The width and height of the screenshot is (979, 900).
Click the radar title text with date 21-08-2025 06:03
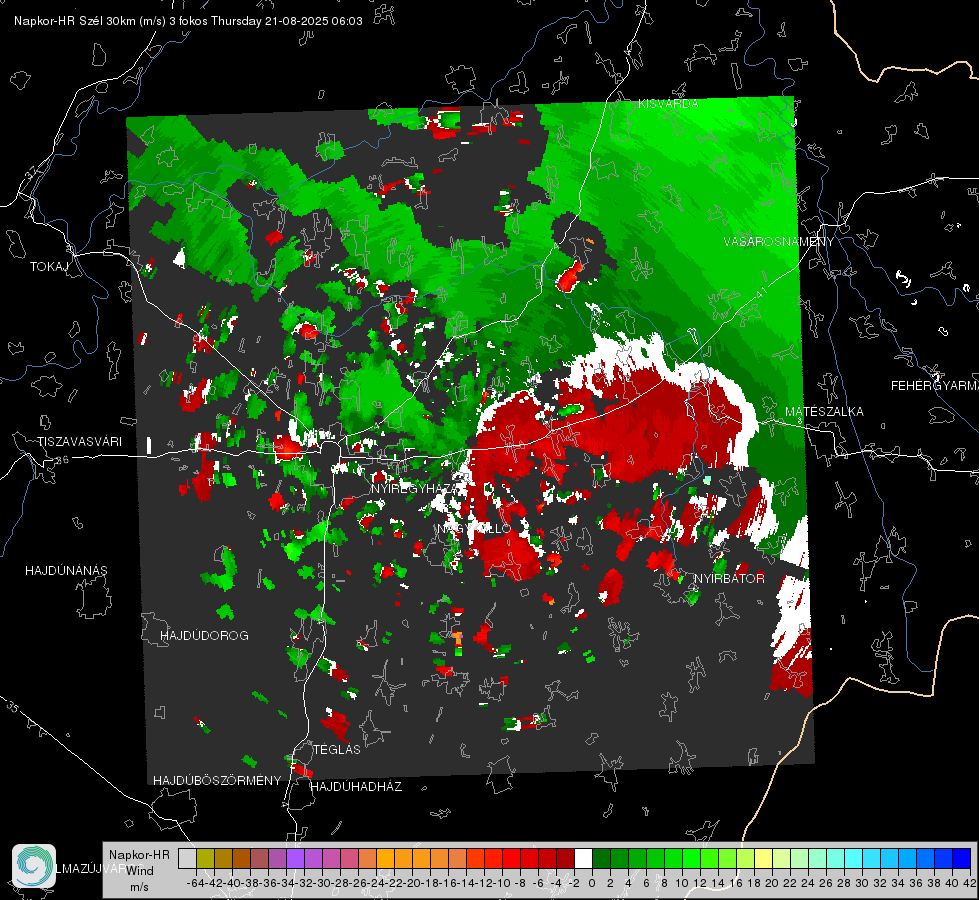[188, 21]
